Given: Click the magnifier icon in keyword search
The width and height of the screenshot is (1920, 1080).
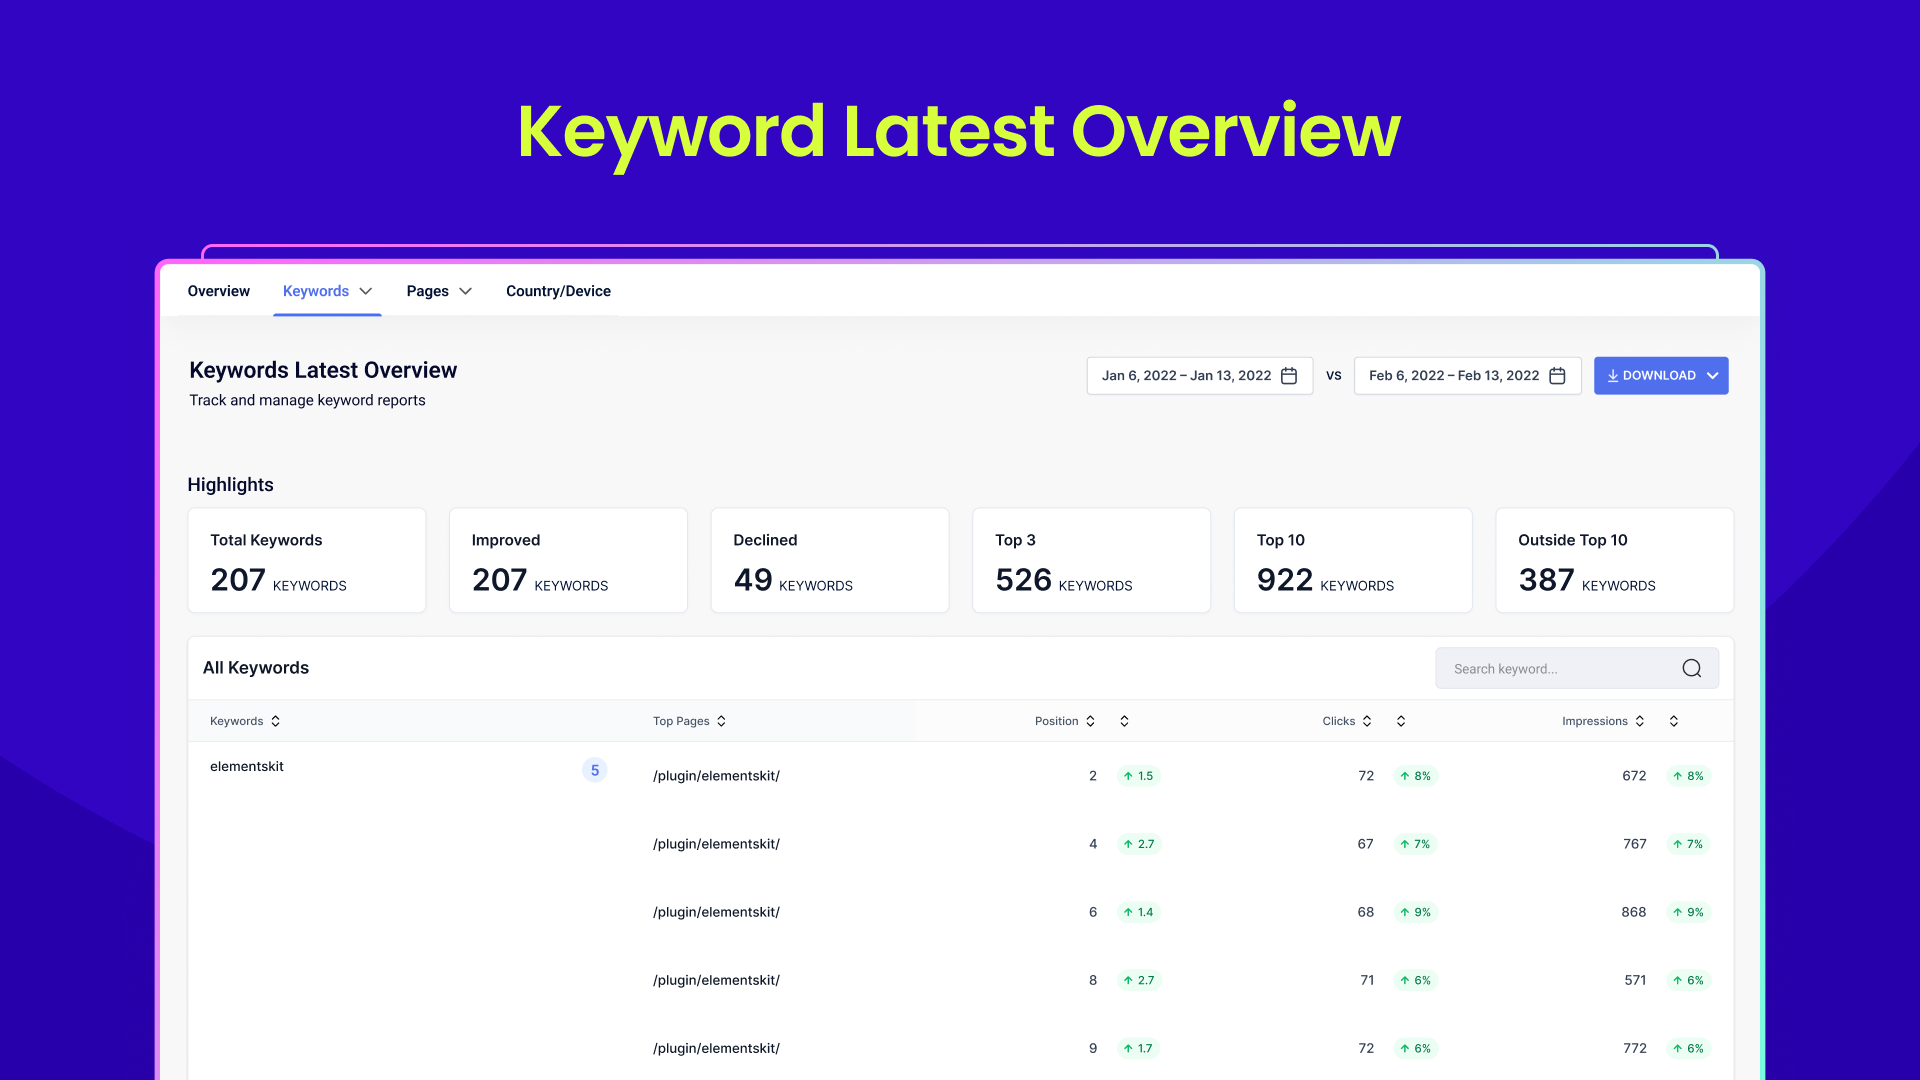Looking at the screenshot, I should pos(1691,668).
